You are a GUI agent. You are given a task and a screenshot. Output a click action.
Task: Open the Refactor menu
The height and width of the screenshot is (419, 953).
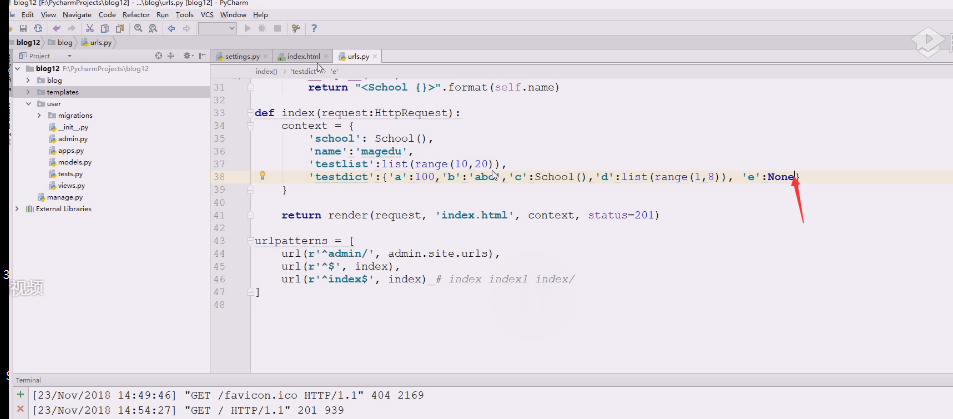(136, 14)
